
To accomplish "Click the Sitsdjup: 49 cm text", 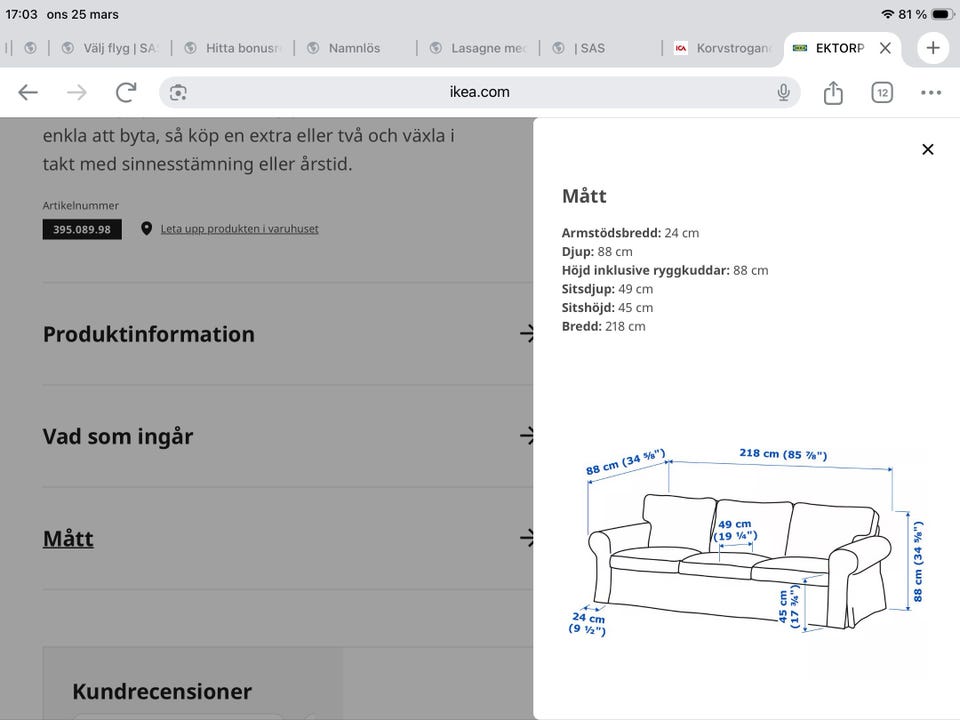I will (607, 289).
